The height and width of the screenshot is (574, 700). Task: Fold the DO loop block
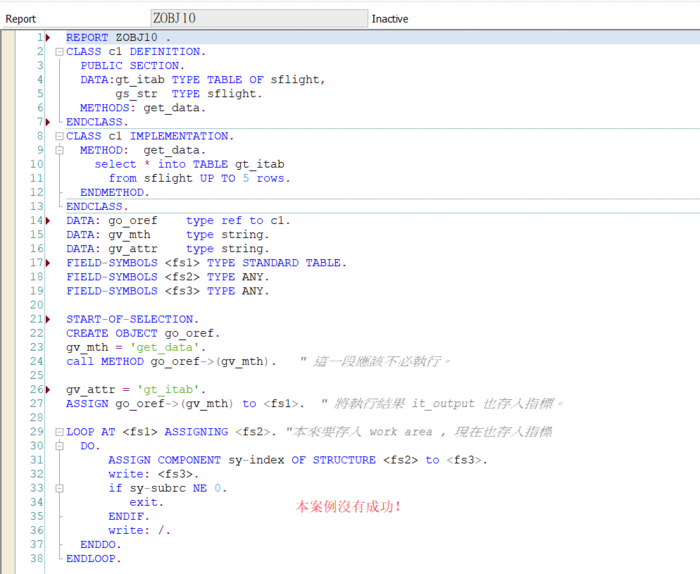coord(59,446)
